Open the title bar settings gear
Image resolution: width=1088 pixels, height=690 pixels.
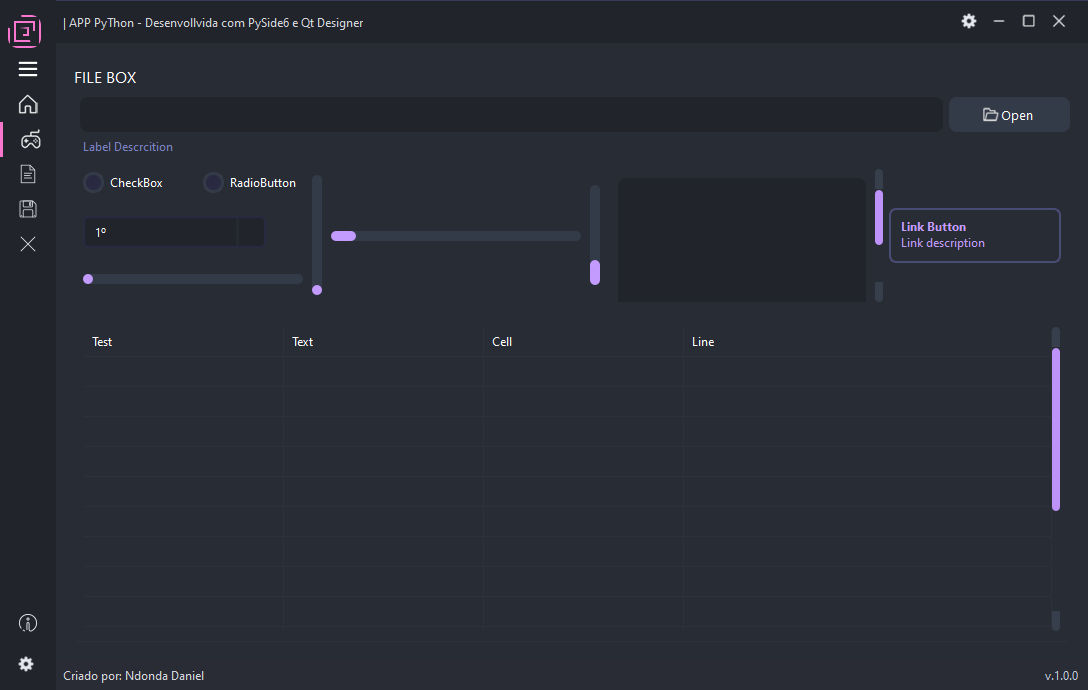pyautogui.click(x=969, y=22)
